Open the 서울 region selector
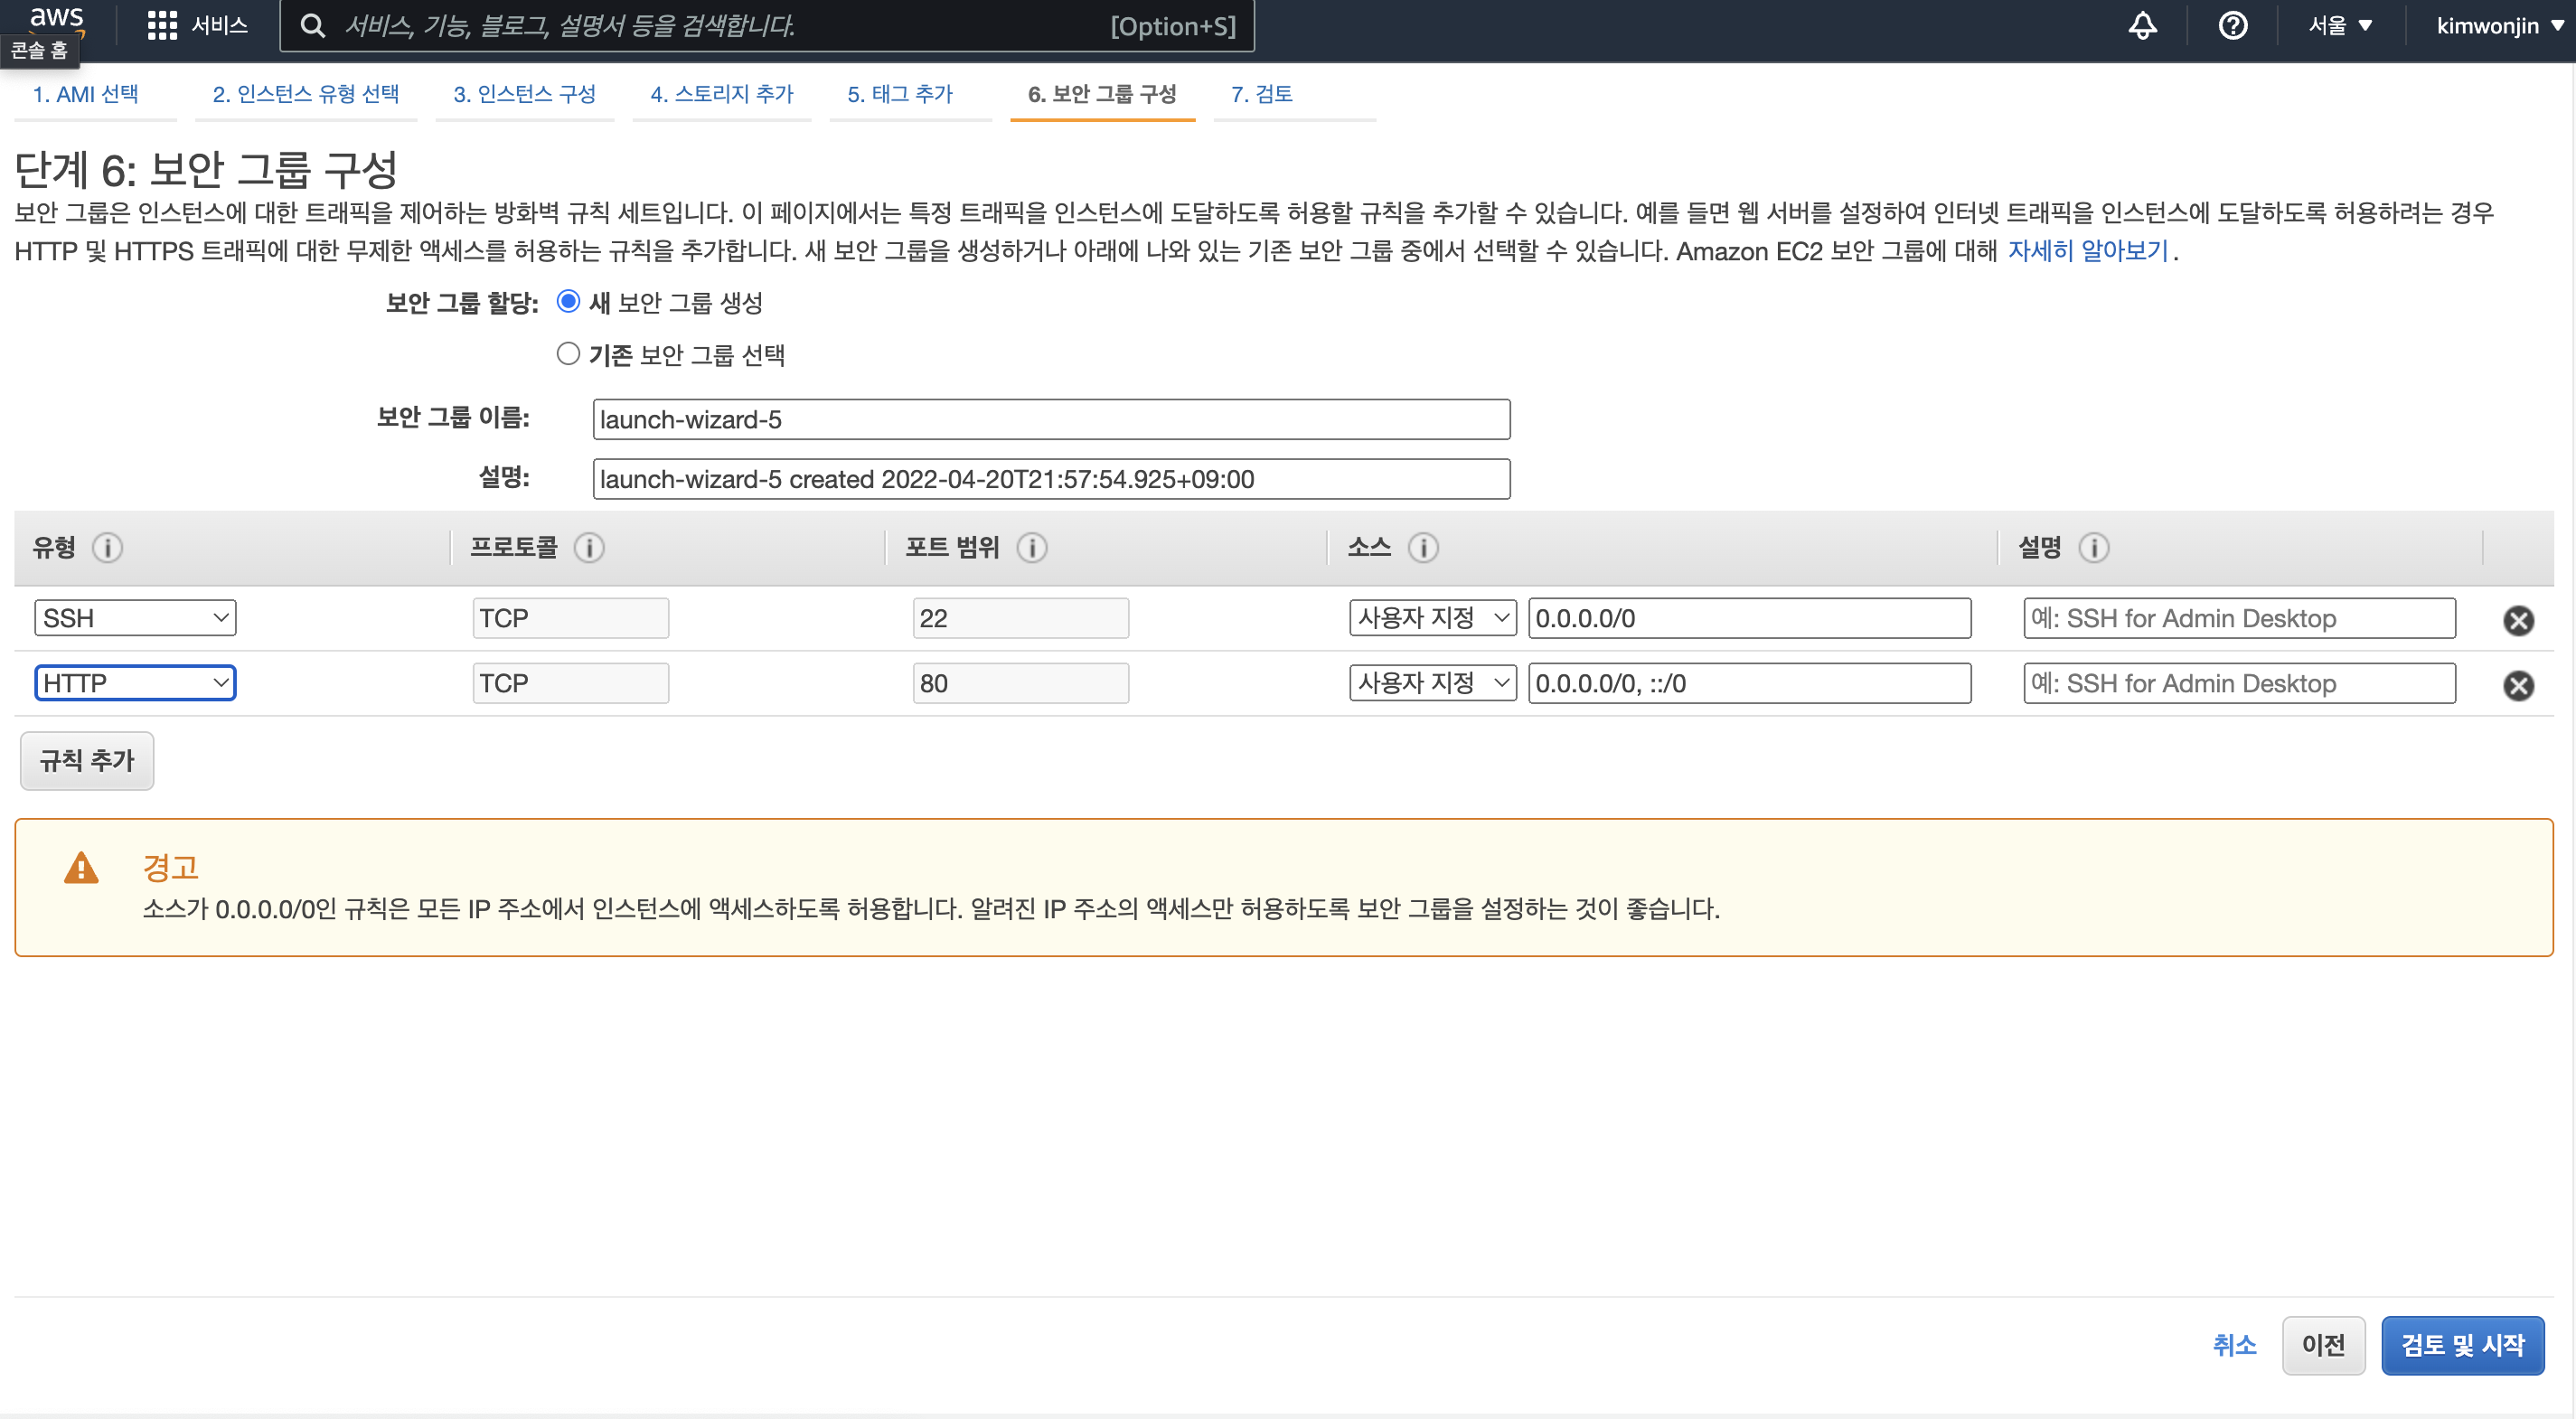The image size is (2576, 1419). (2339, 26)
